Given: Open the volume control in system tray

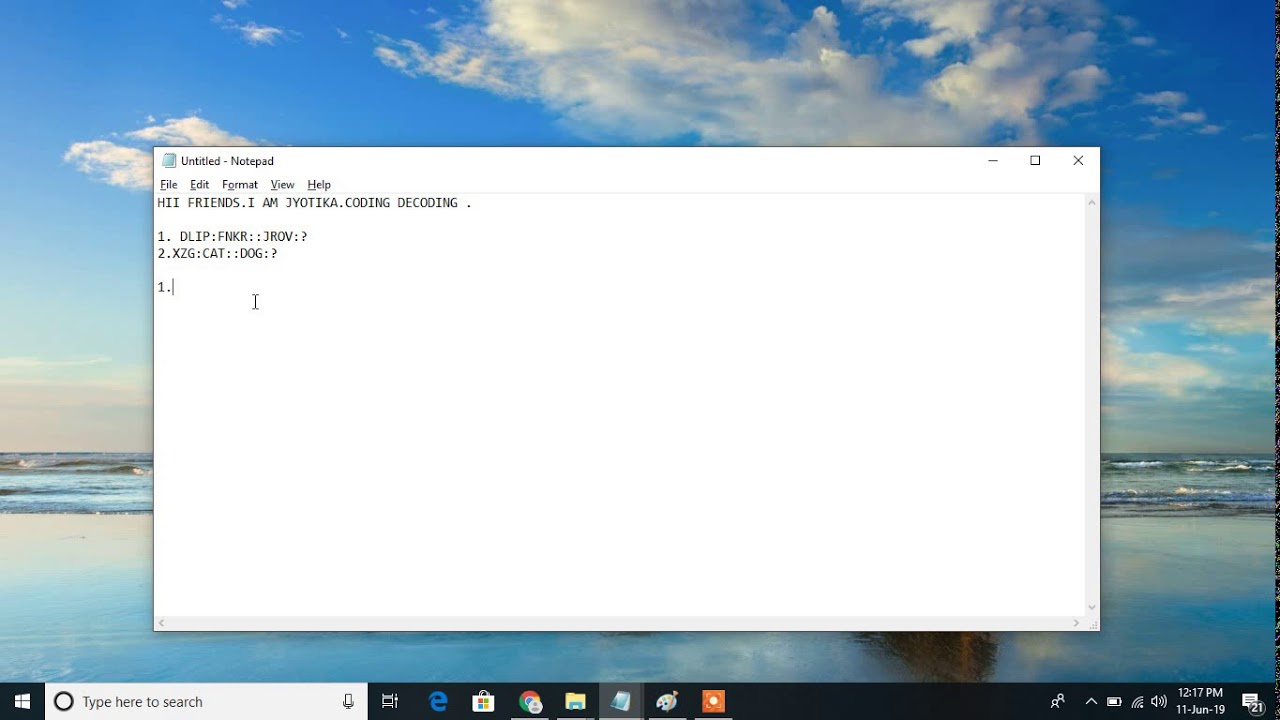Looking at the screenshot, I should 1159,702.
